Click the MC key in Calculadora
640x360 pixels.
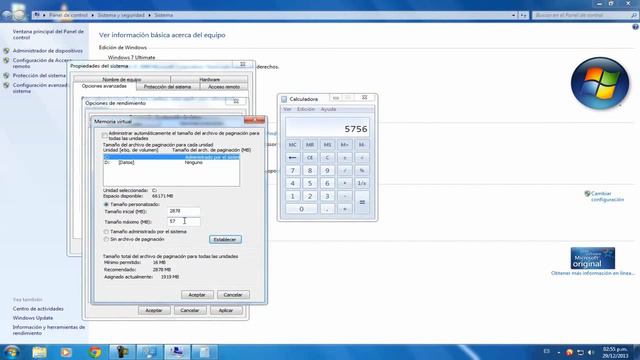[x=292, y=145]
